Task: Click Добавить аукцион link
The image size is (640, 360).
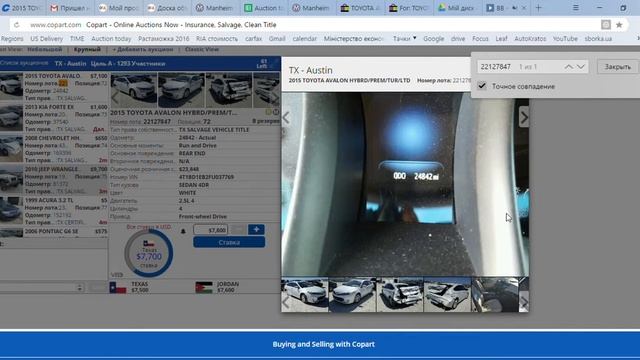Action: point(142,49)
